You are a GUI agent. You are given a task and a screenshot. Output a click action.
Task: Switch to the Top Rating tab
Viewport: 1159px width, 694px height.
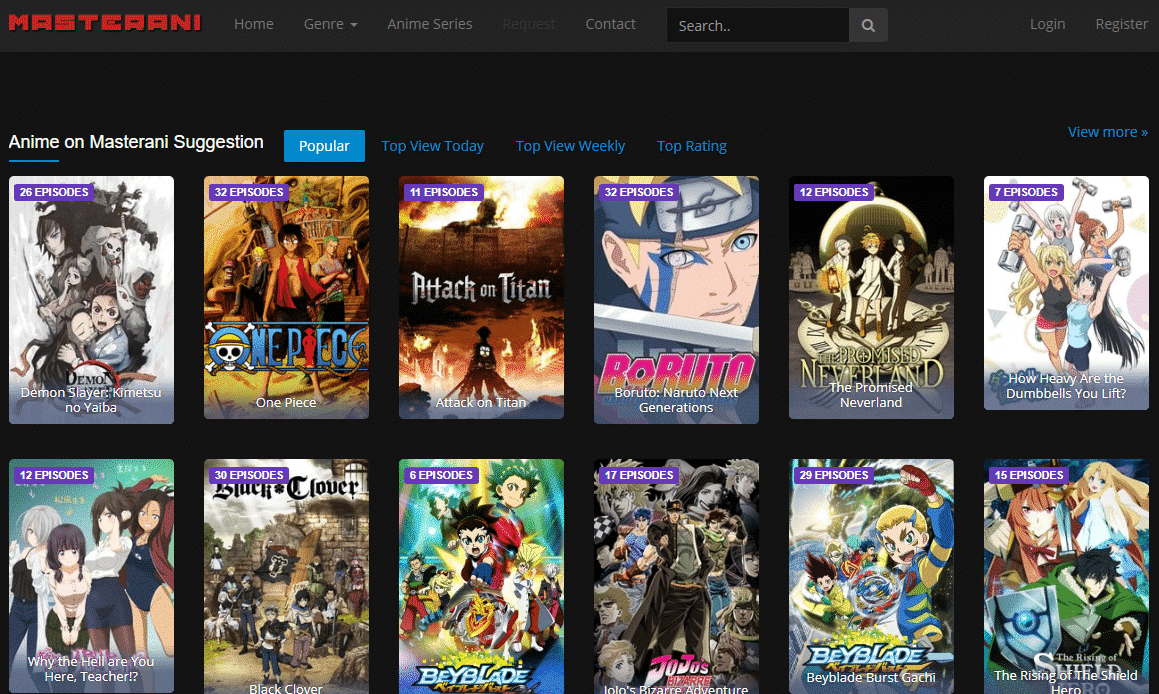click(x=692, y=146)
